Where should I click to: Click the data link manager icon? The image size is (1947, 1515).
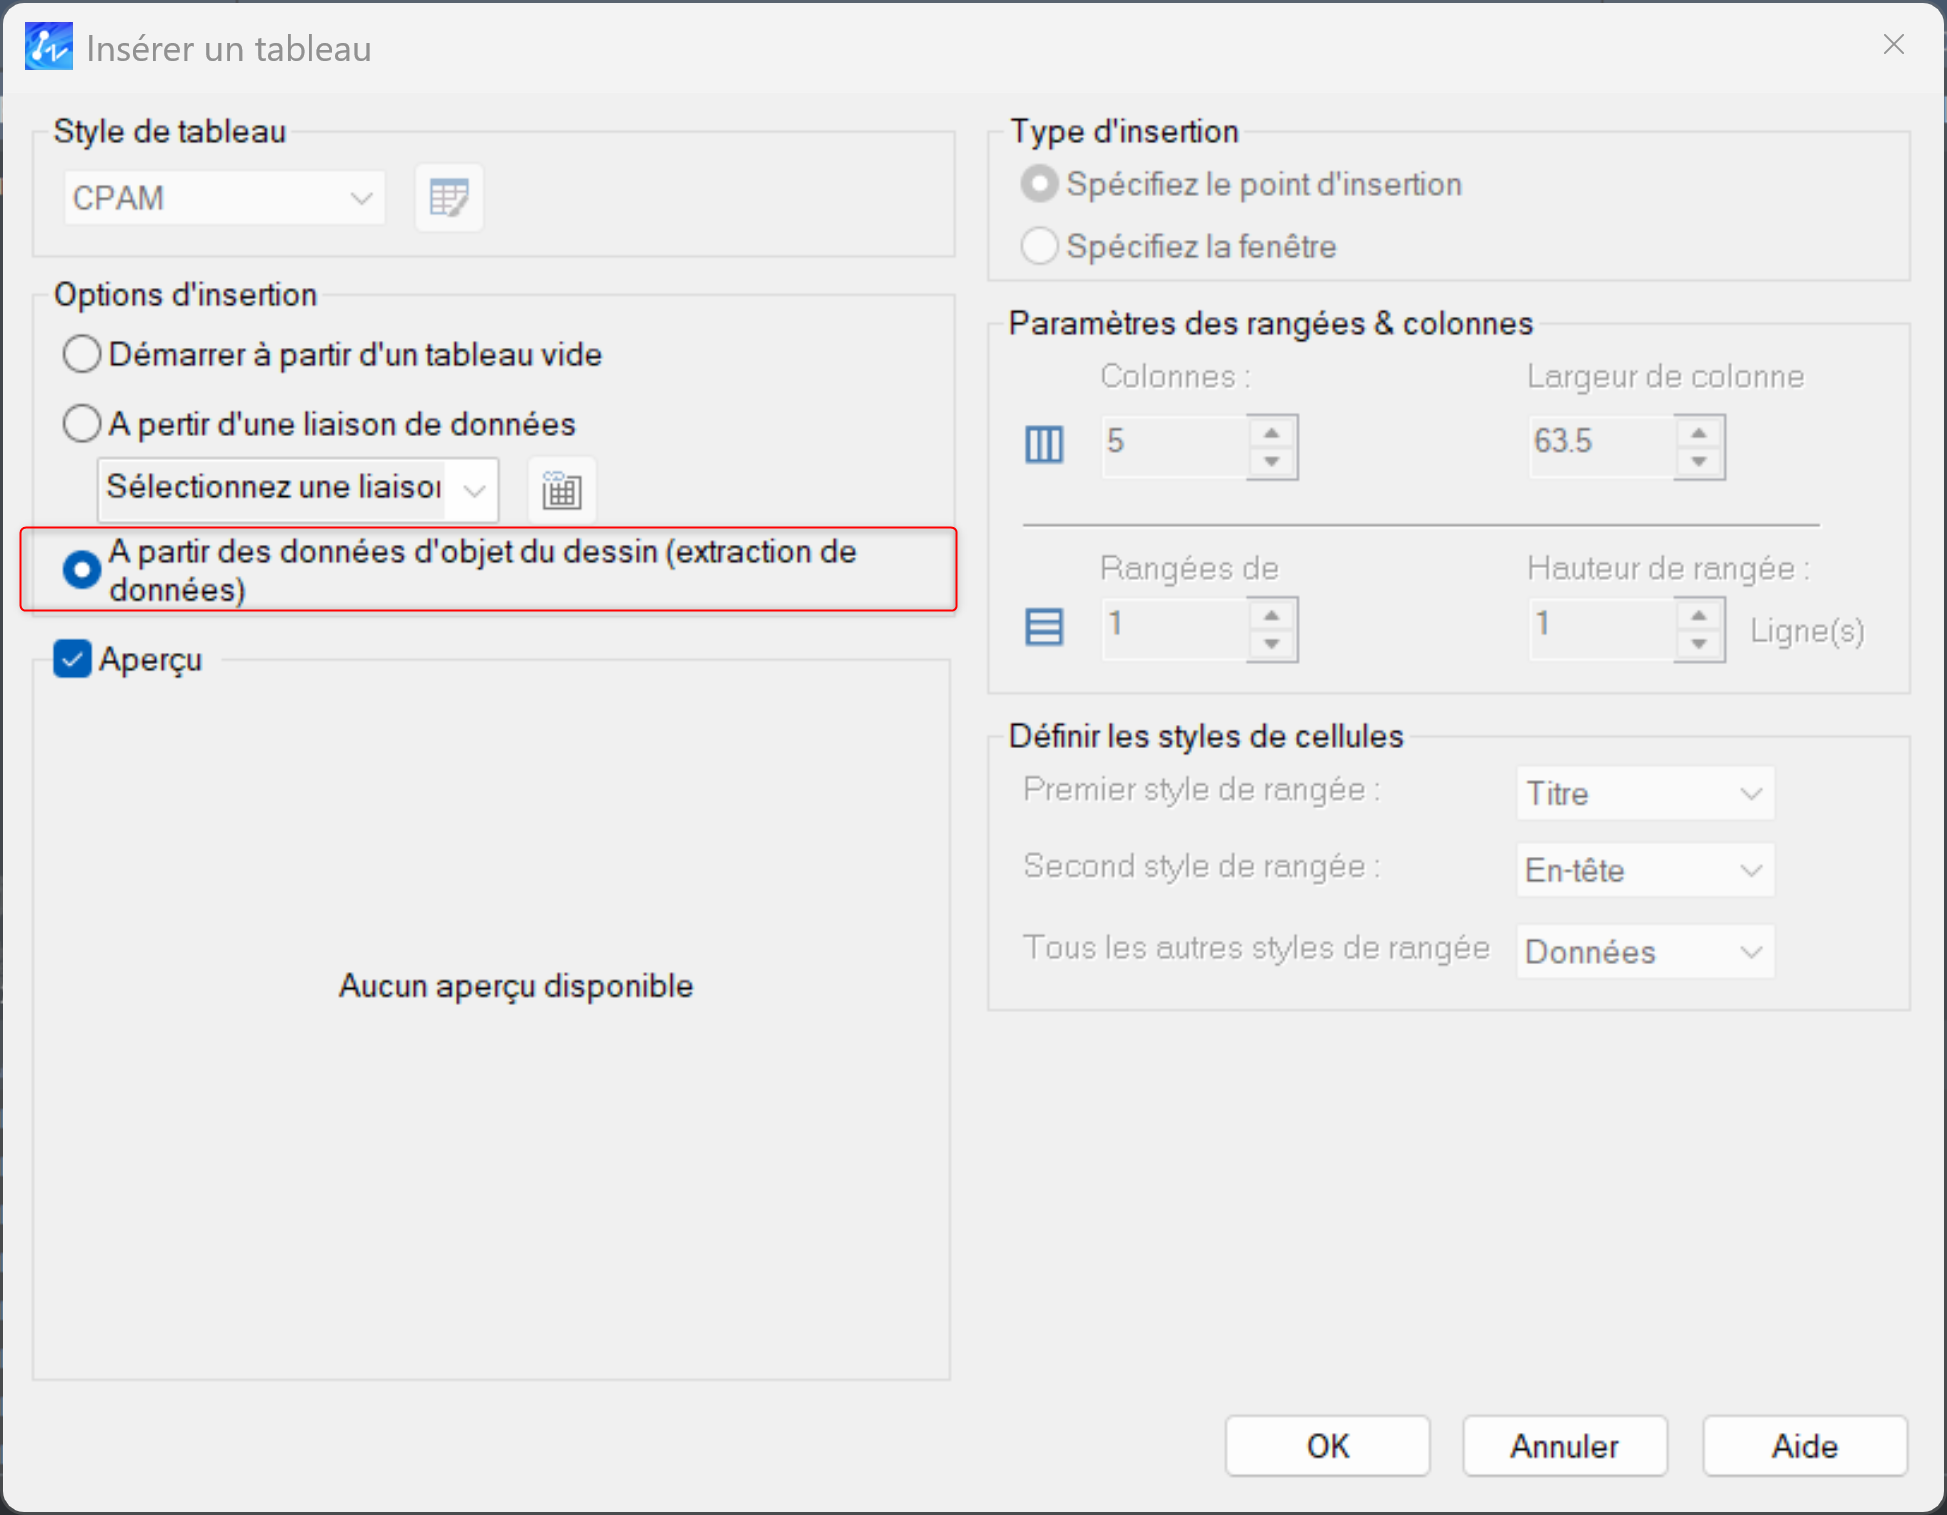561,491
